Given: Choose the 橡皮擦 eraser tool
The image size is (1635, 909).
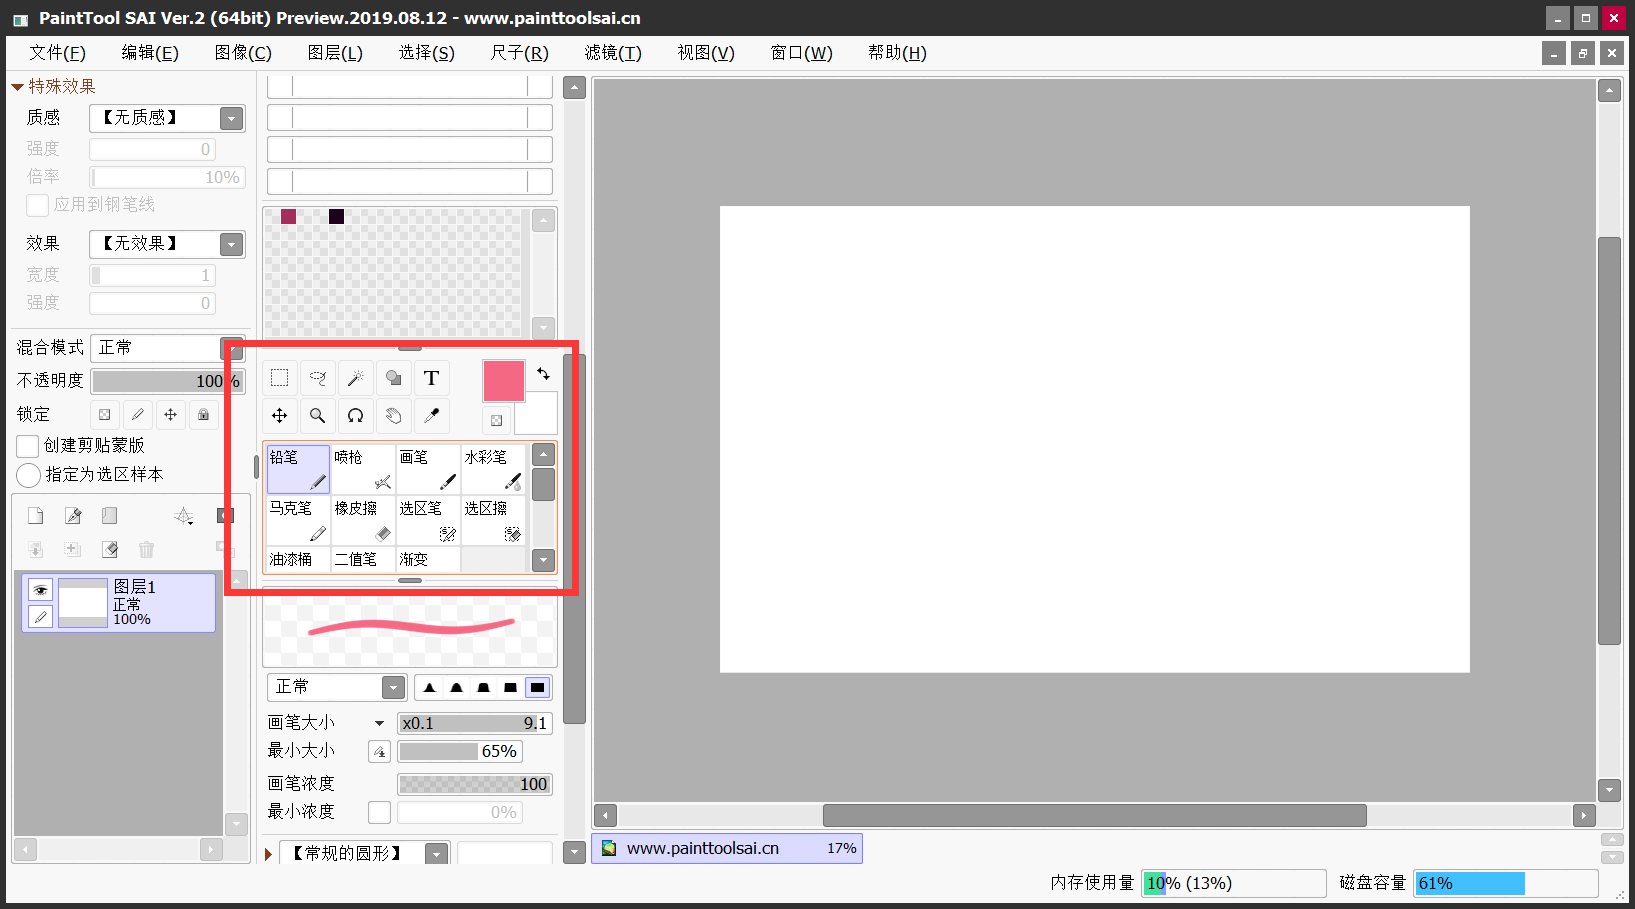Looking at the screenshot, I should coord(363,521).
